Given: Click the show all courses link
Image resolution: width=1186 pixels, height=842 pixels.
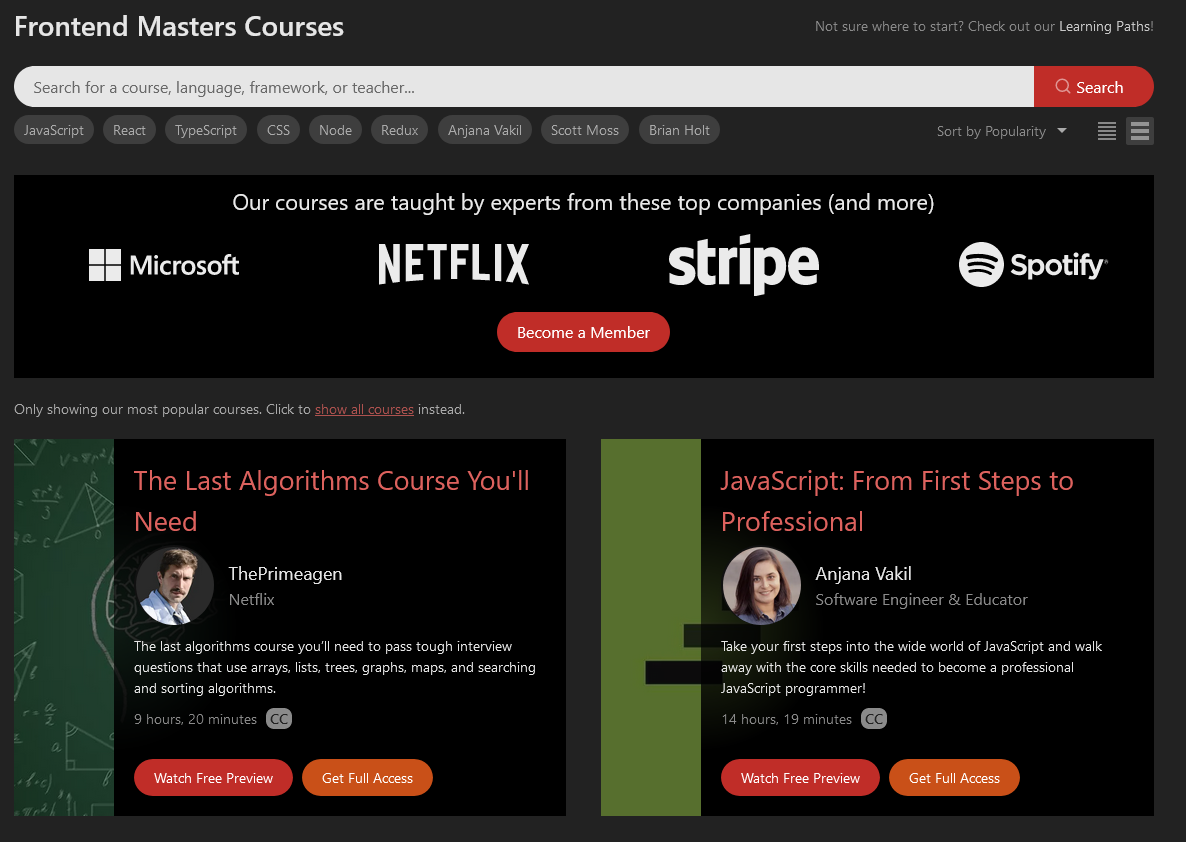Looking at the screenshot, I should pyautogui.click(x=364, y=409).
